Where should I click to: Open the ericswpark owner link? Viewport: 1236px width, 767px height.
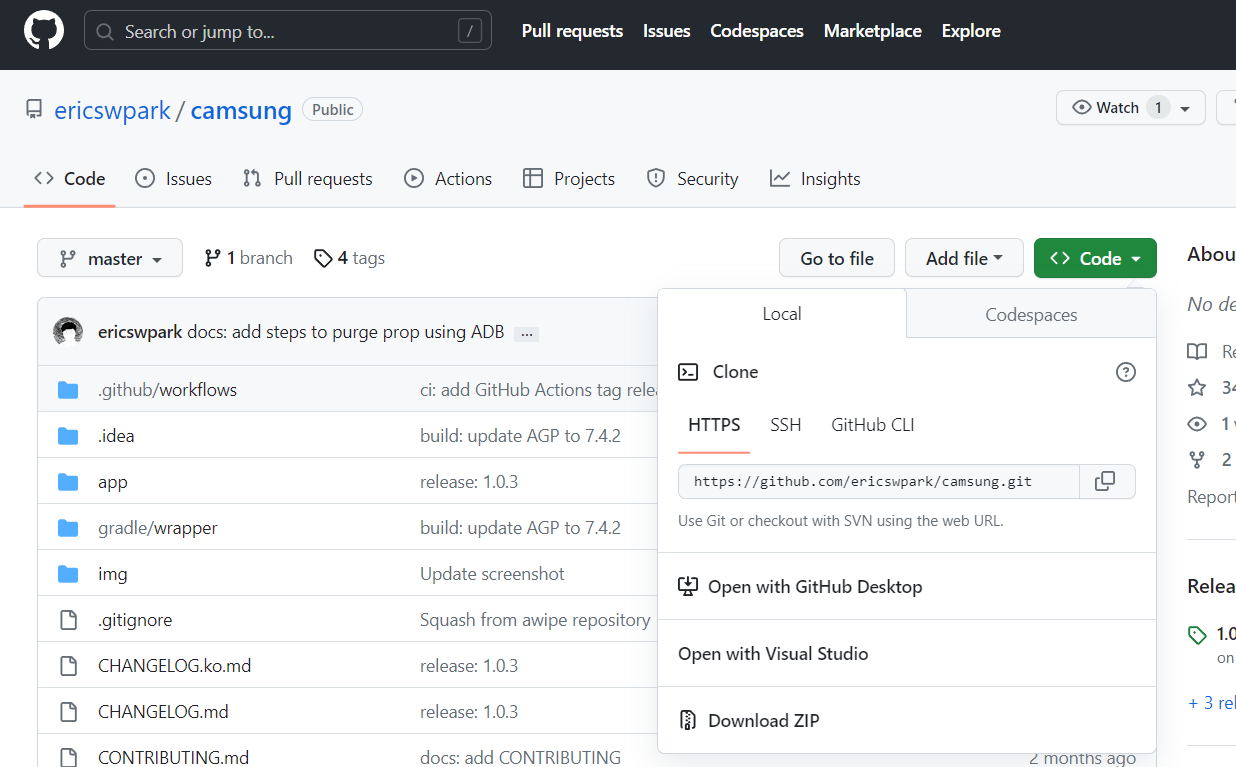coord(112,110)
